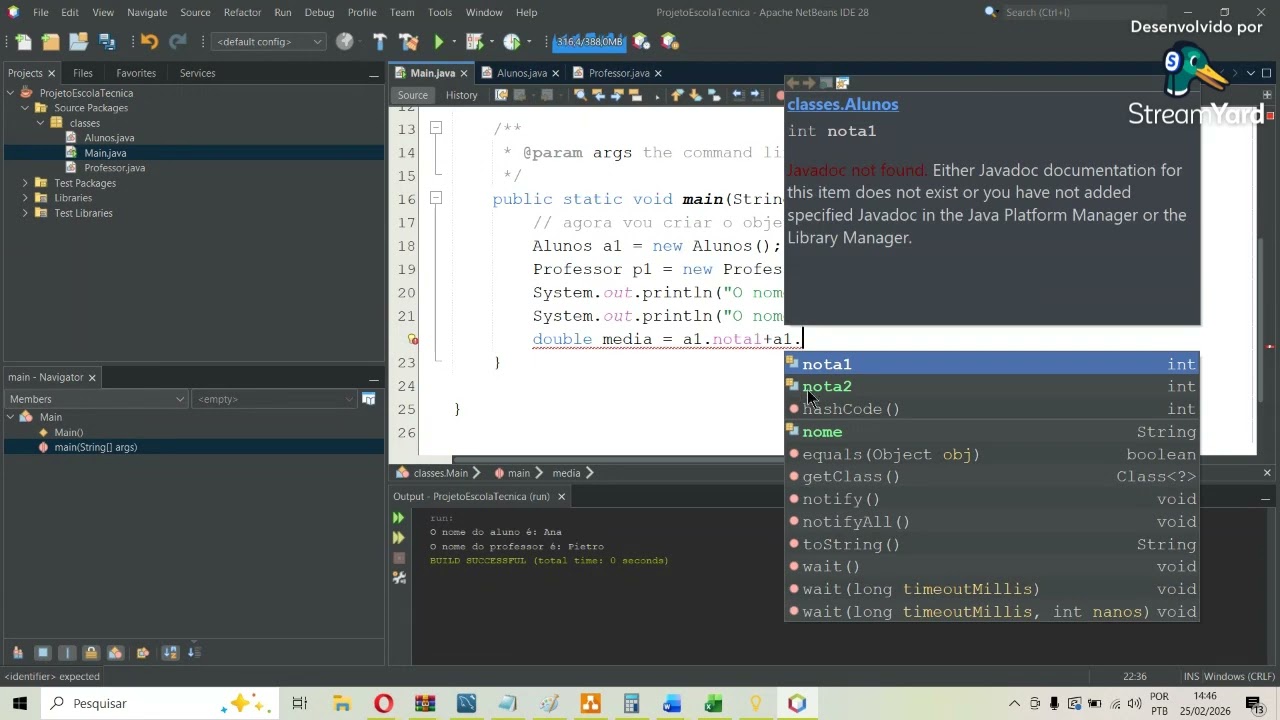The image size is (1280, 720).
Task: Expand Test Libraries node
Action: coord(25,213)
